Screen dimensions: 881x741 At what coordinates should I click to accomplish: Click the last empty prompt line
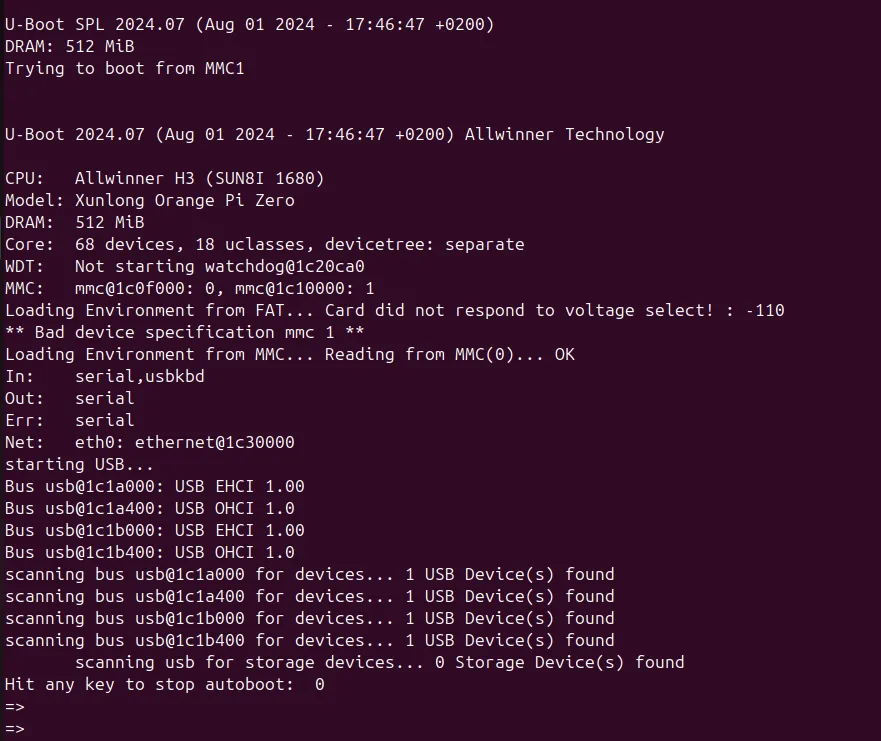(x=14, y=729)
